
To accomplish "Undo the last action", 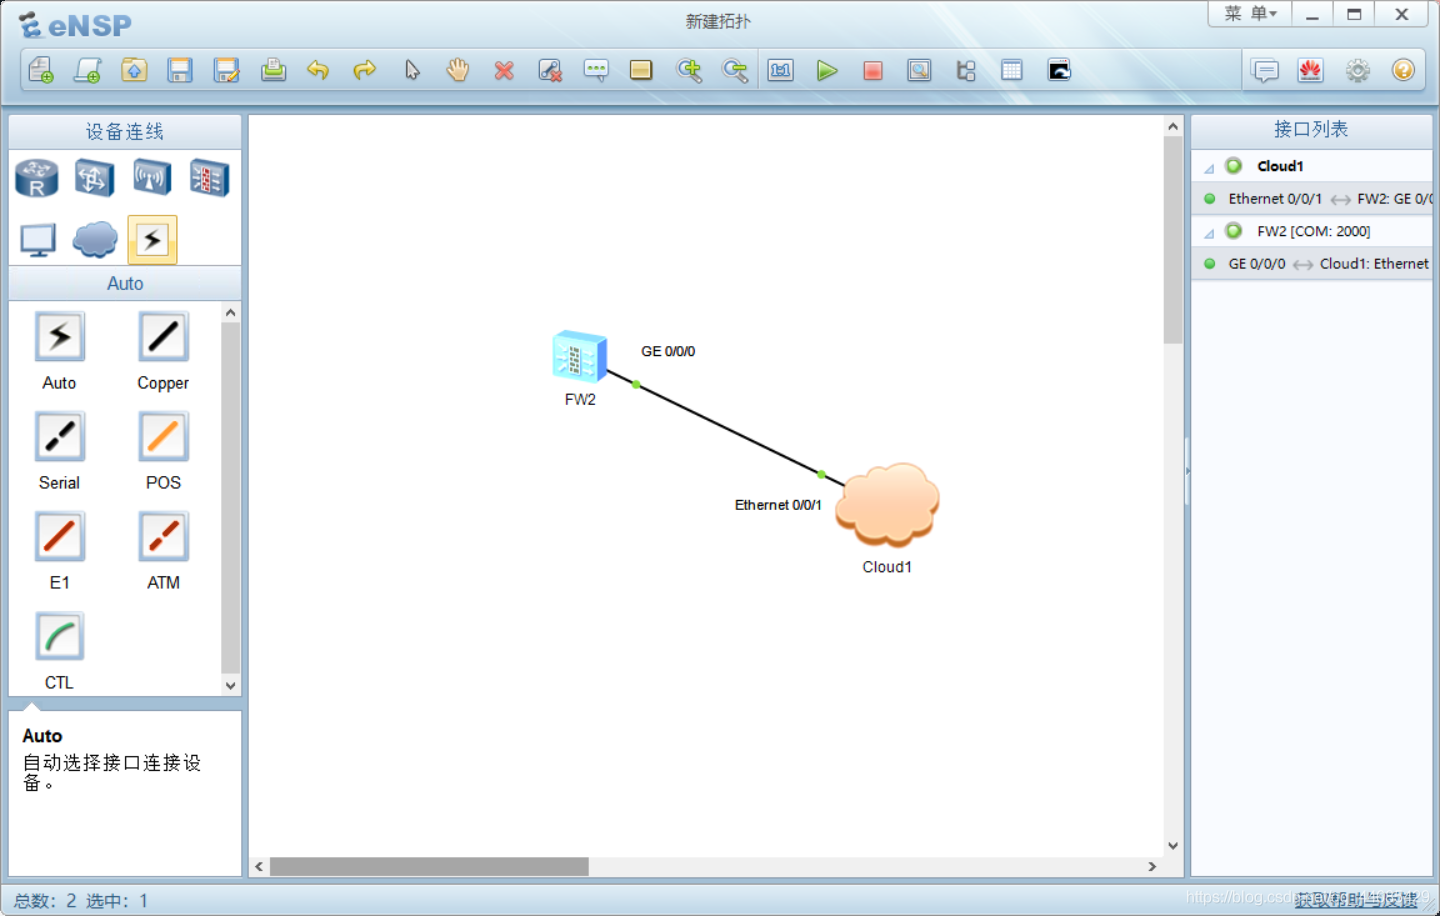I will click(x=318, y=70).
